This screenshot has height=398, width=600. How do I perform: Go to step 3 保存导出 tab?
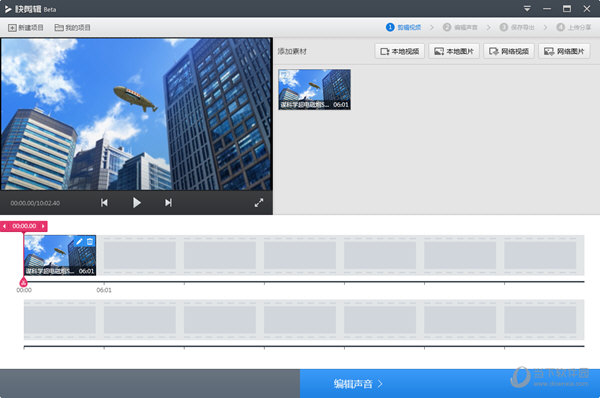pos(517,27)
